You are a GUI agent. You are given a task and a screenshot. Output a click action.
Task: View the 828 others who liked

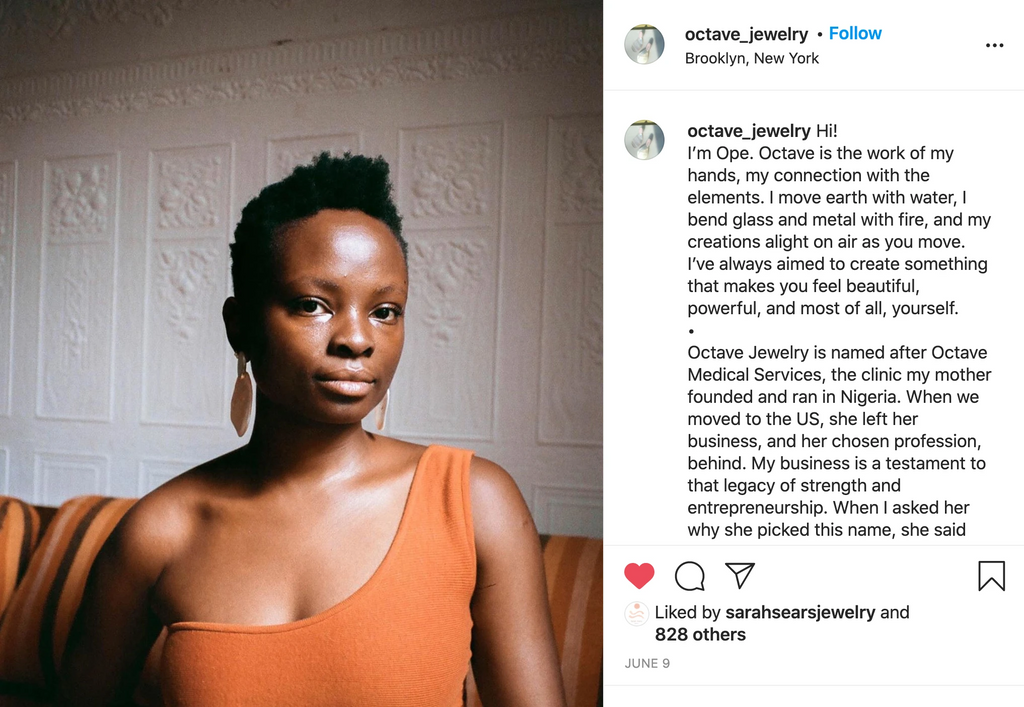tap(700, 635)
